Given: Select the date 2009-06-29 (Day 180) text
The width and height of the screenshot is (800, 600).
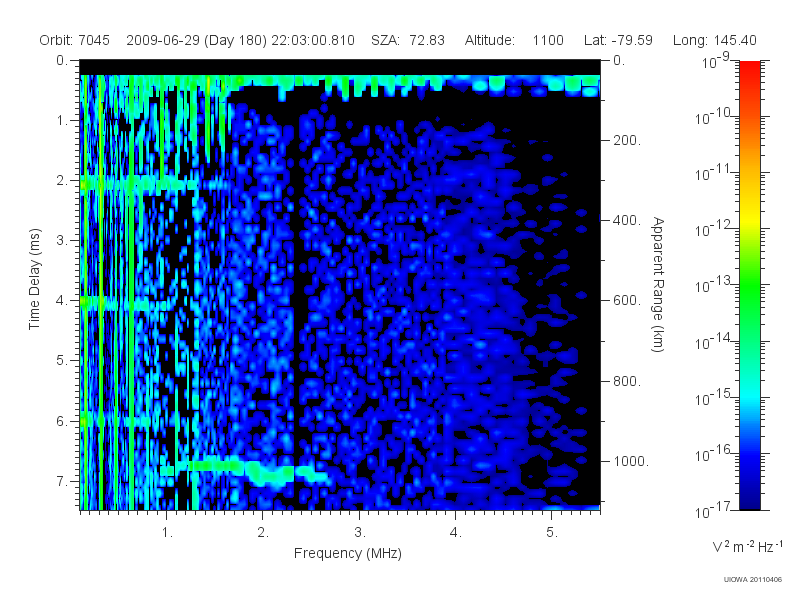Looking at the screenshot, I should 196,40.
